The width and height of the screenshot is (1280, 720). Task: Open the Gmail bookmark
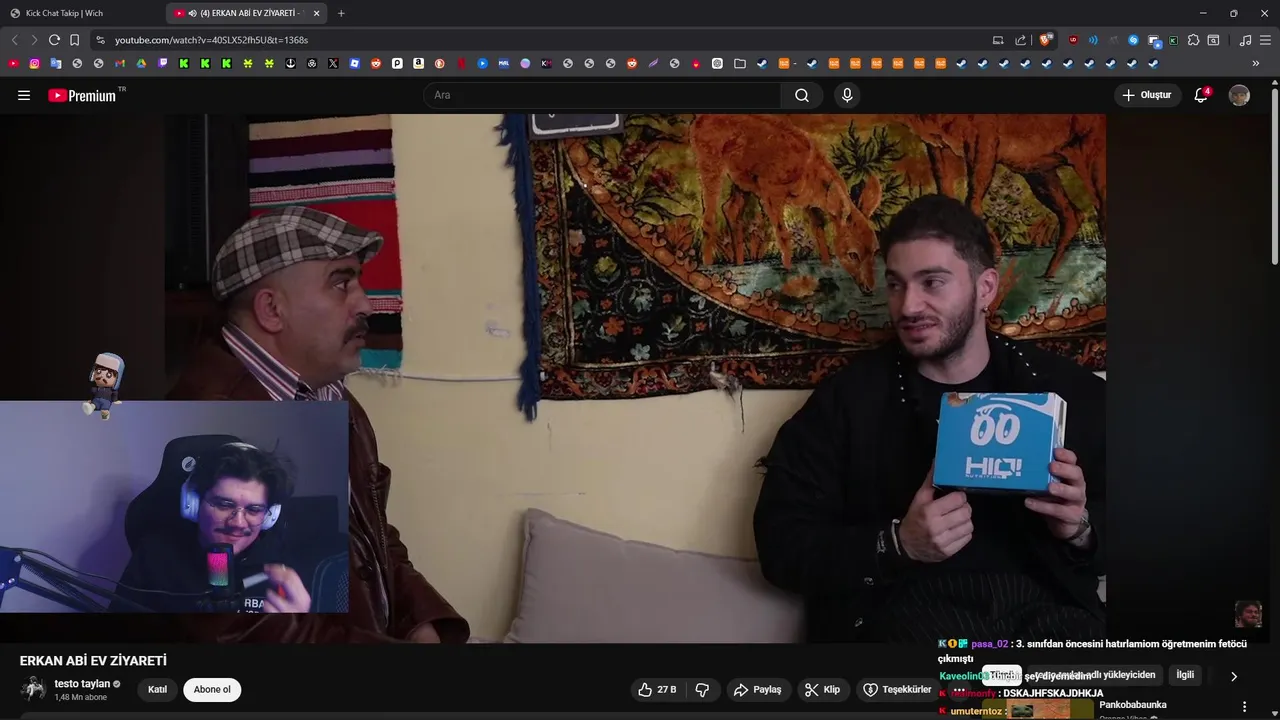[x=120, y=63]
